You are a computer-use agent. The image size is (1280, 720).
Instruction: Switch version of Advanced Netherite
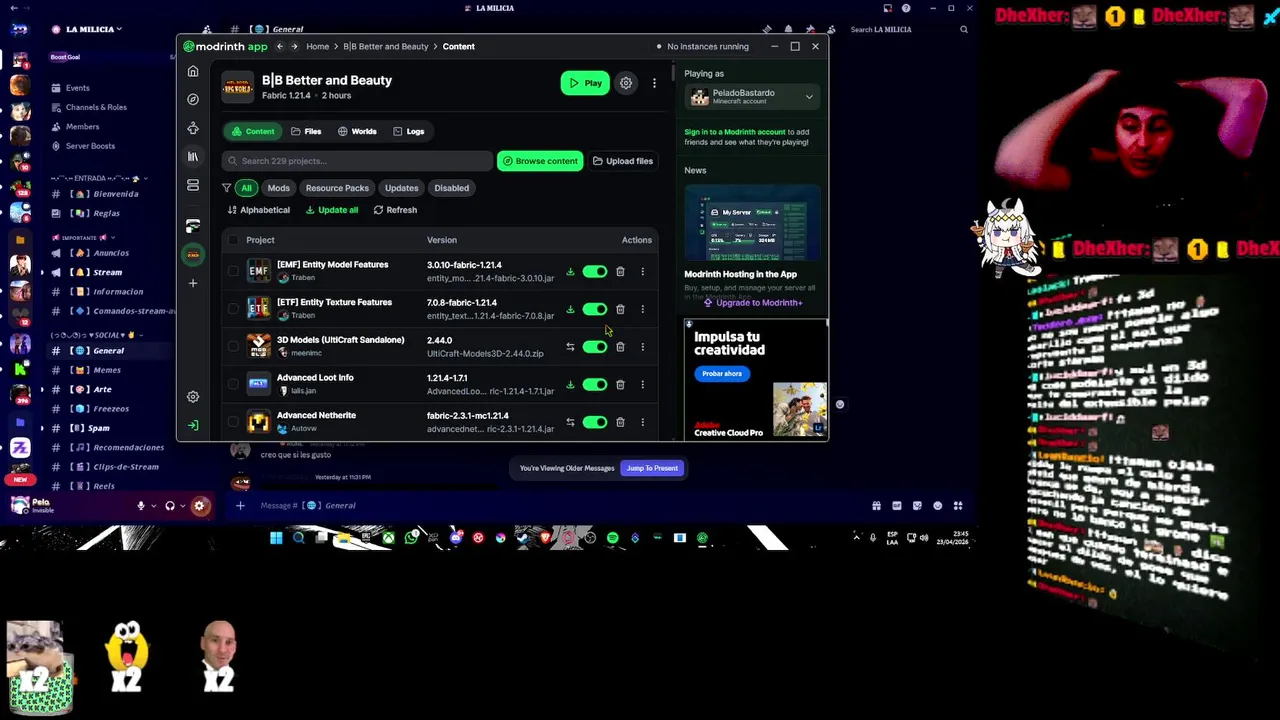570,422
